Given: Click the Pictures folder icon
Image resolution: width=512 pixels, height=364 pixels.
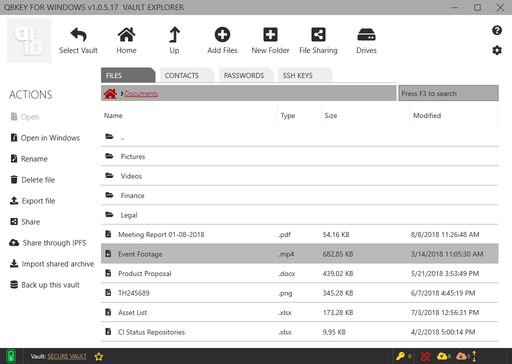Looking at the screenshot, I should tap(109, 156).
